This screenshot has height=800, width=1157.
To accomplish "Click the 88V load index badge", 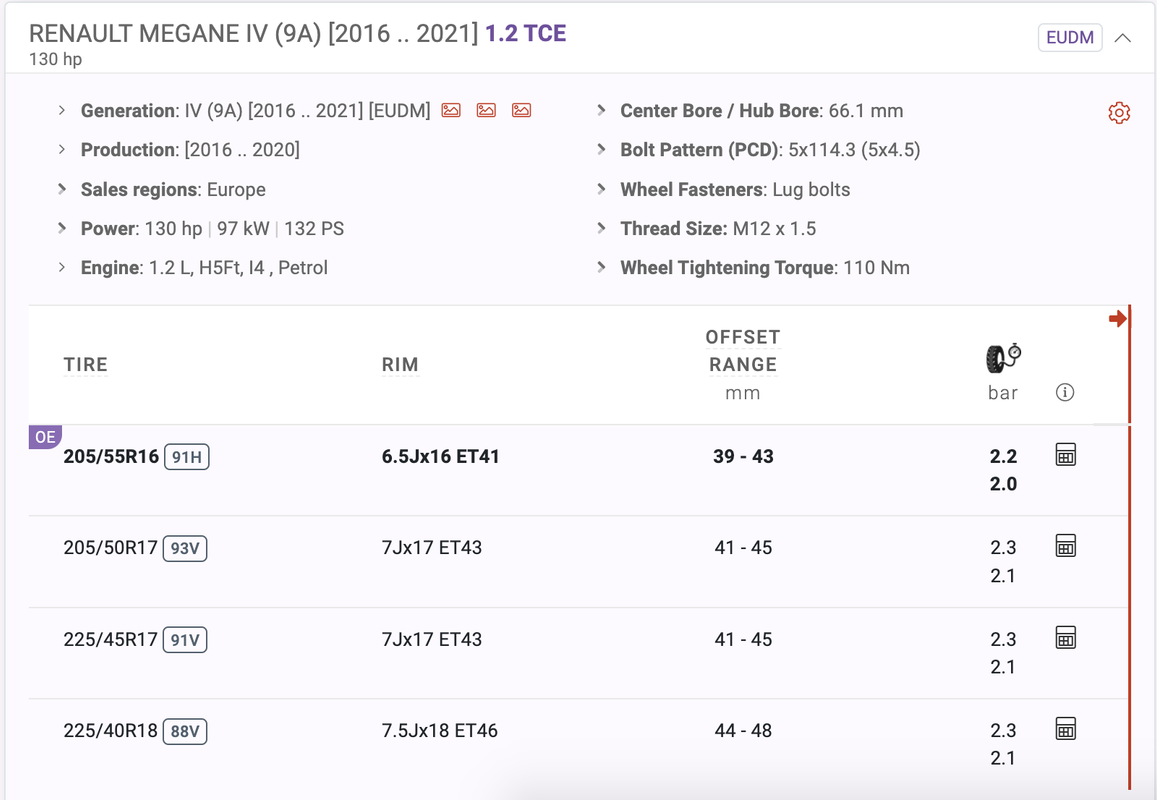I will [x=184, y=731].
